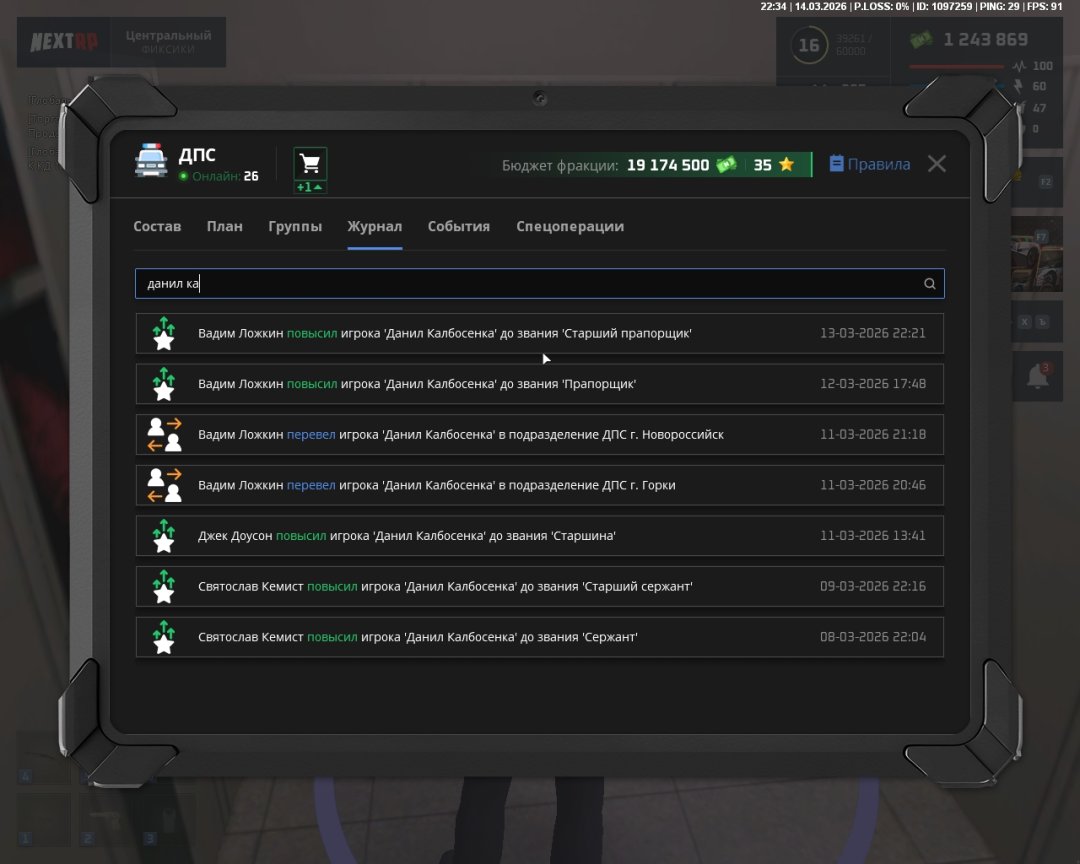Close the faction tablet panel
Image resolution: width=1080 pixels, height=864 pixels.
[x=936, y=164]
